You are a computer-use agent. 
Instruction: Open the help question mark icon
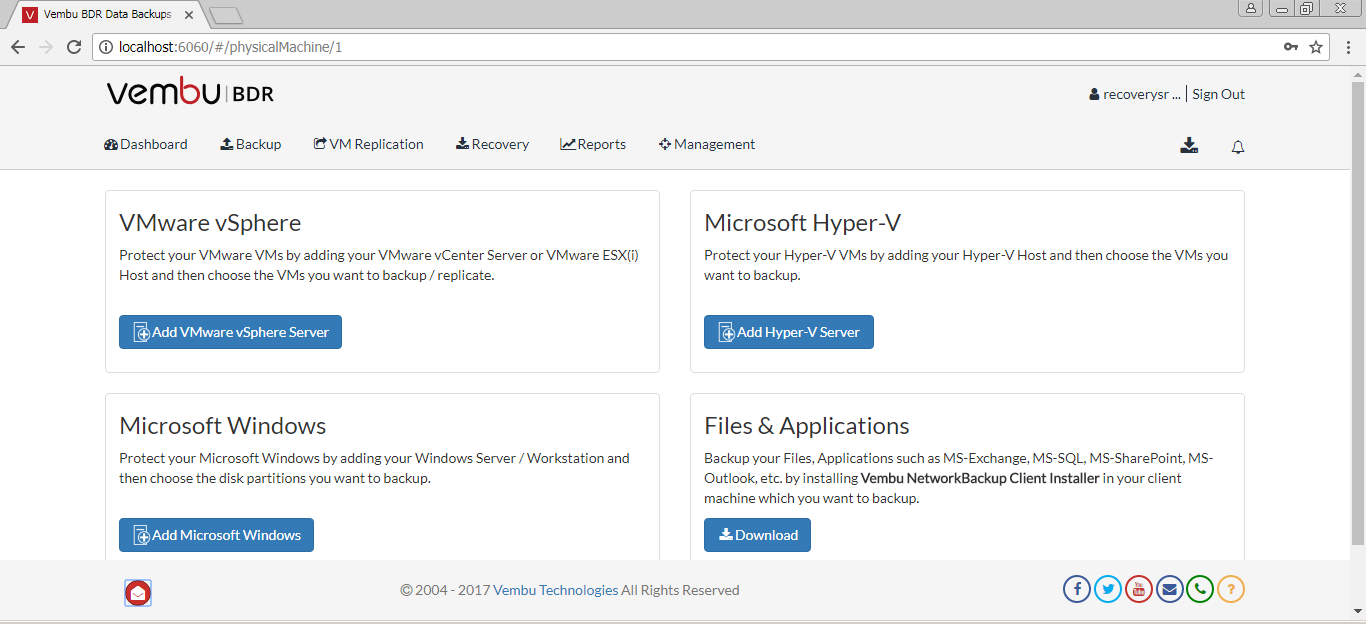[x=1231, y=590]
